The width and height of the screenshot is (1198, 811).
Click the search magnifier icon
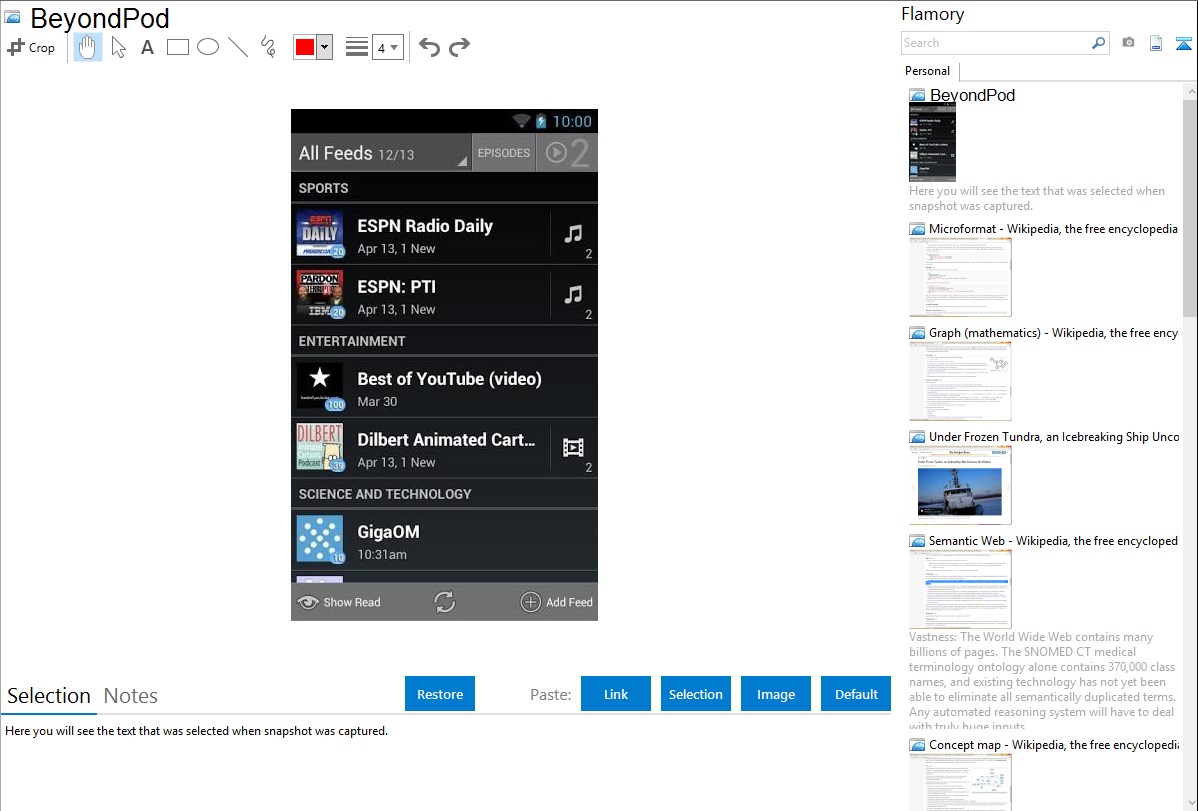tap(1099, 43)
